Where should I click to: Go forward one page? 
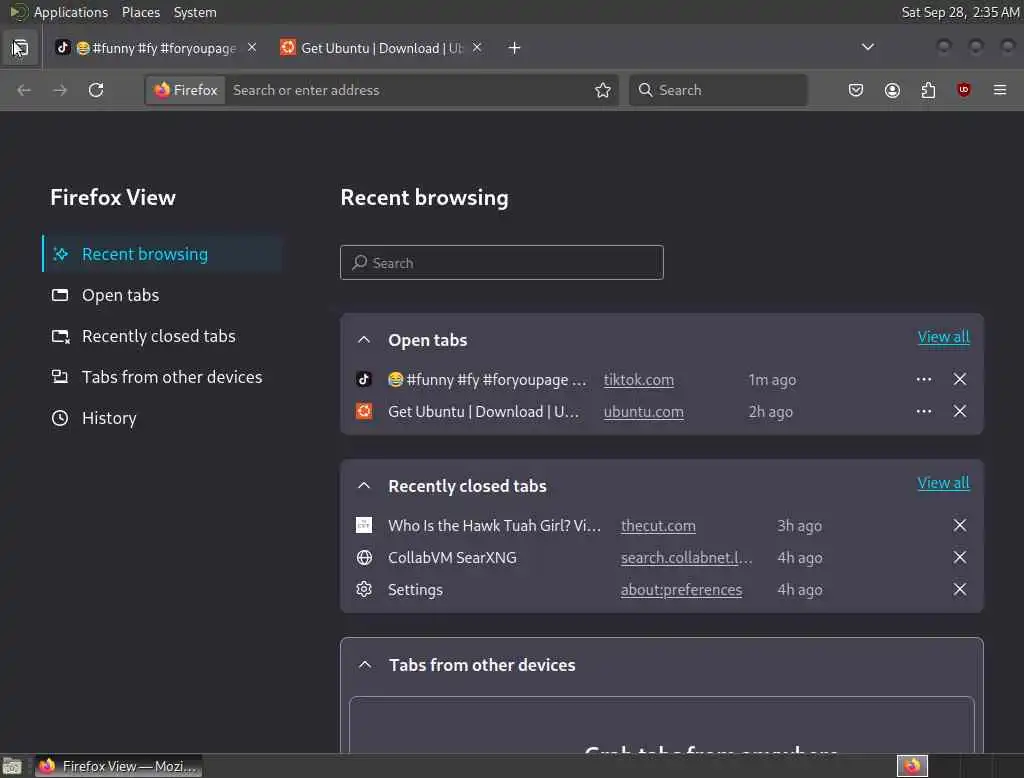(60, 90)
